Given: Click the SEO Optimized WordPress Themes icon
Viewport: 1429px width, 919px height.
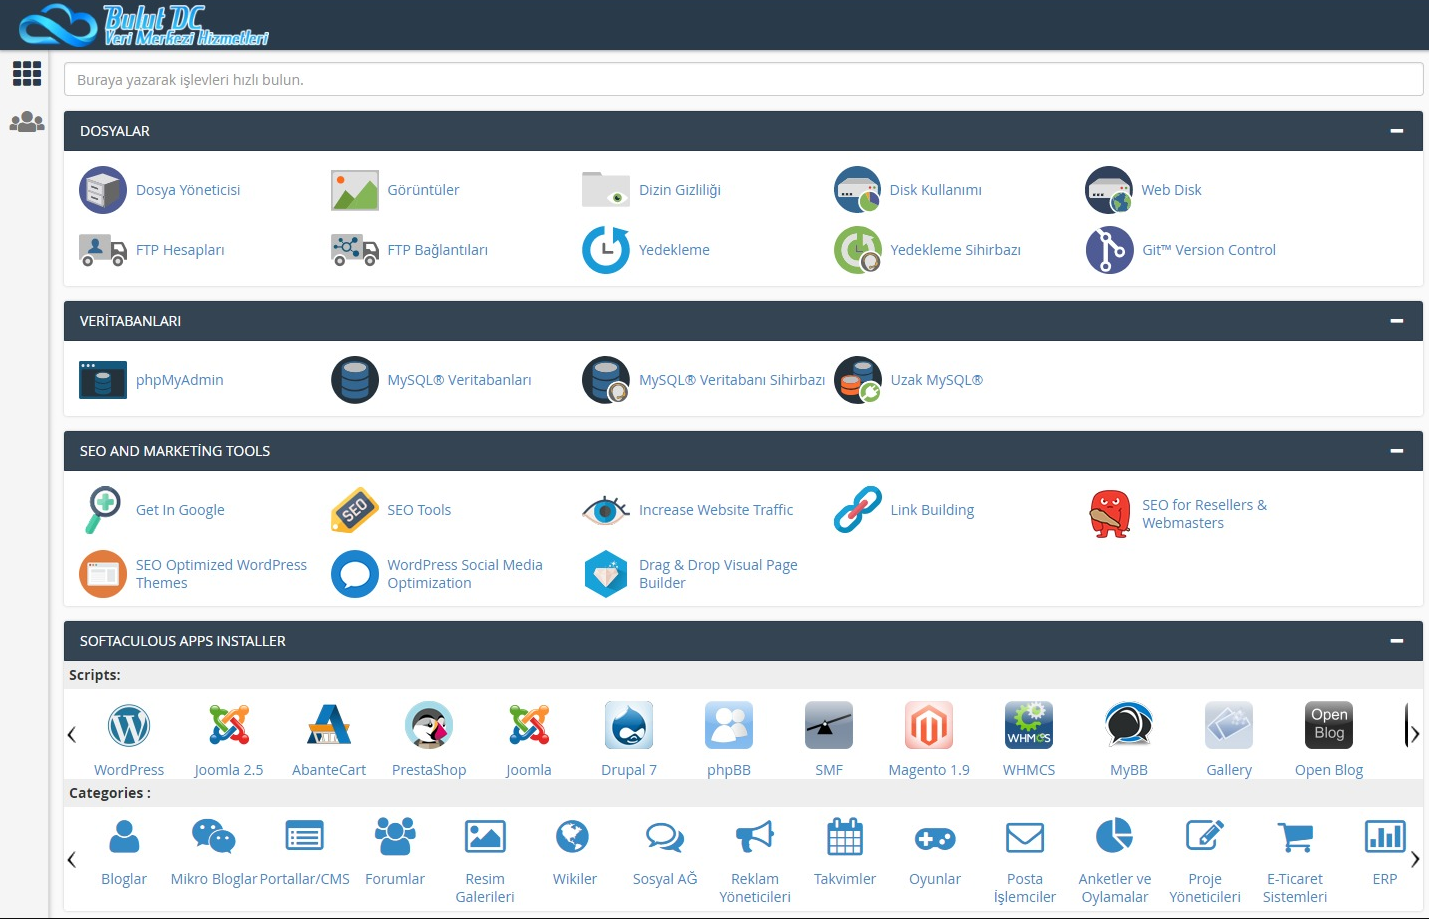Looking at the screenshot, I should pyautogui.click(x=103, y=574).
